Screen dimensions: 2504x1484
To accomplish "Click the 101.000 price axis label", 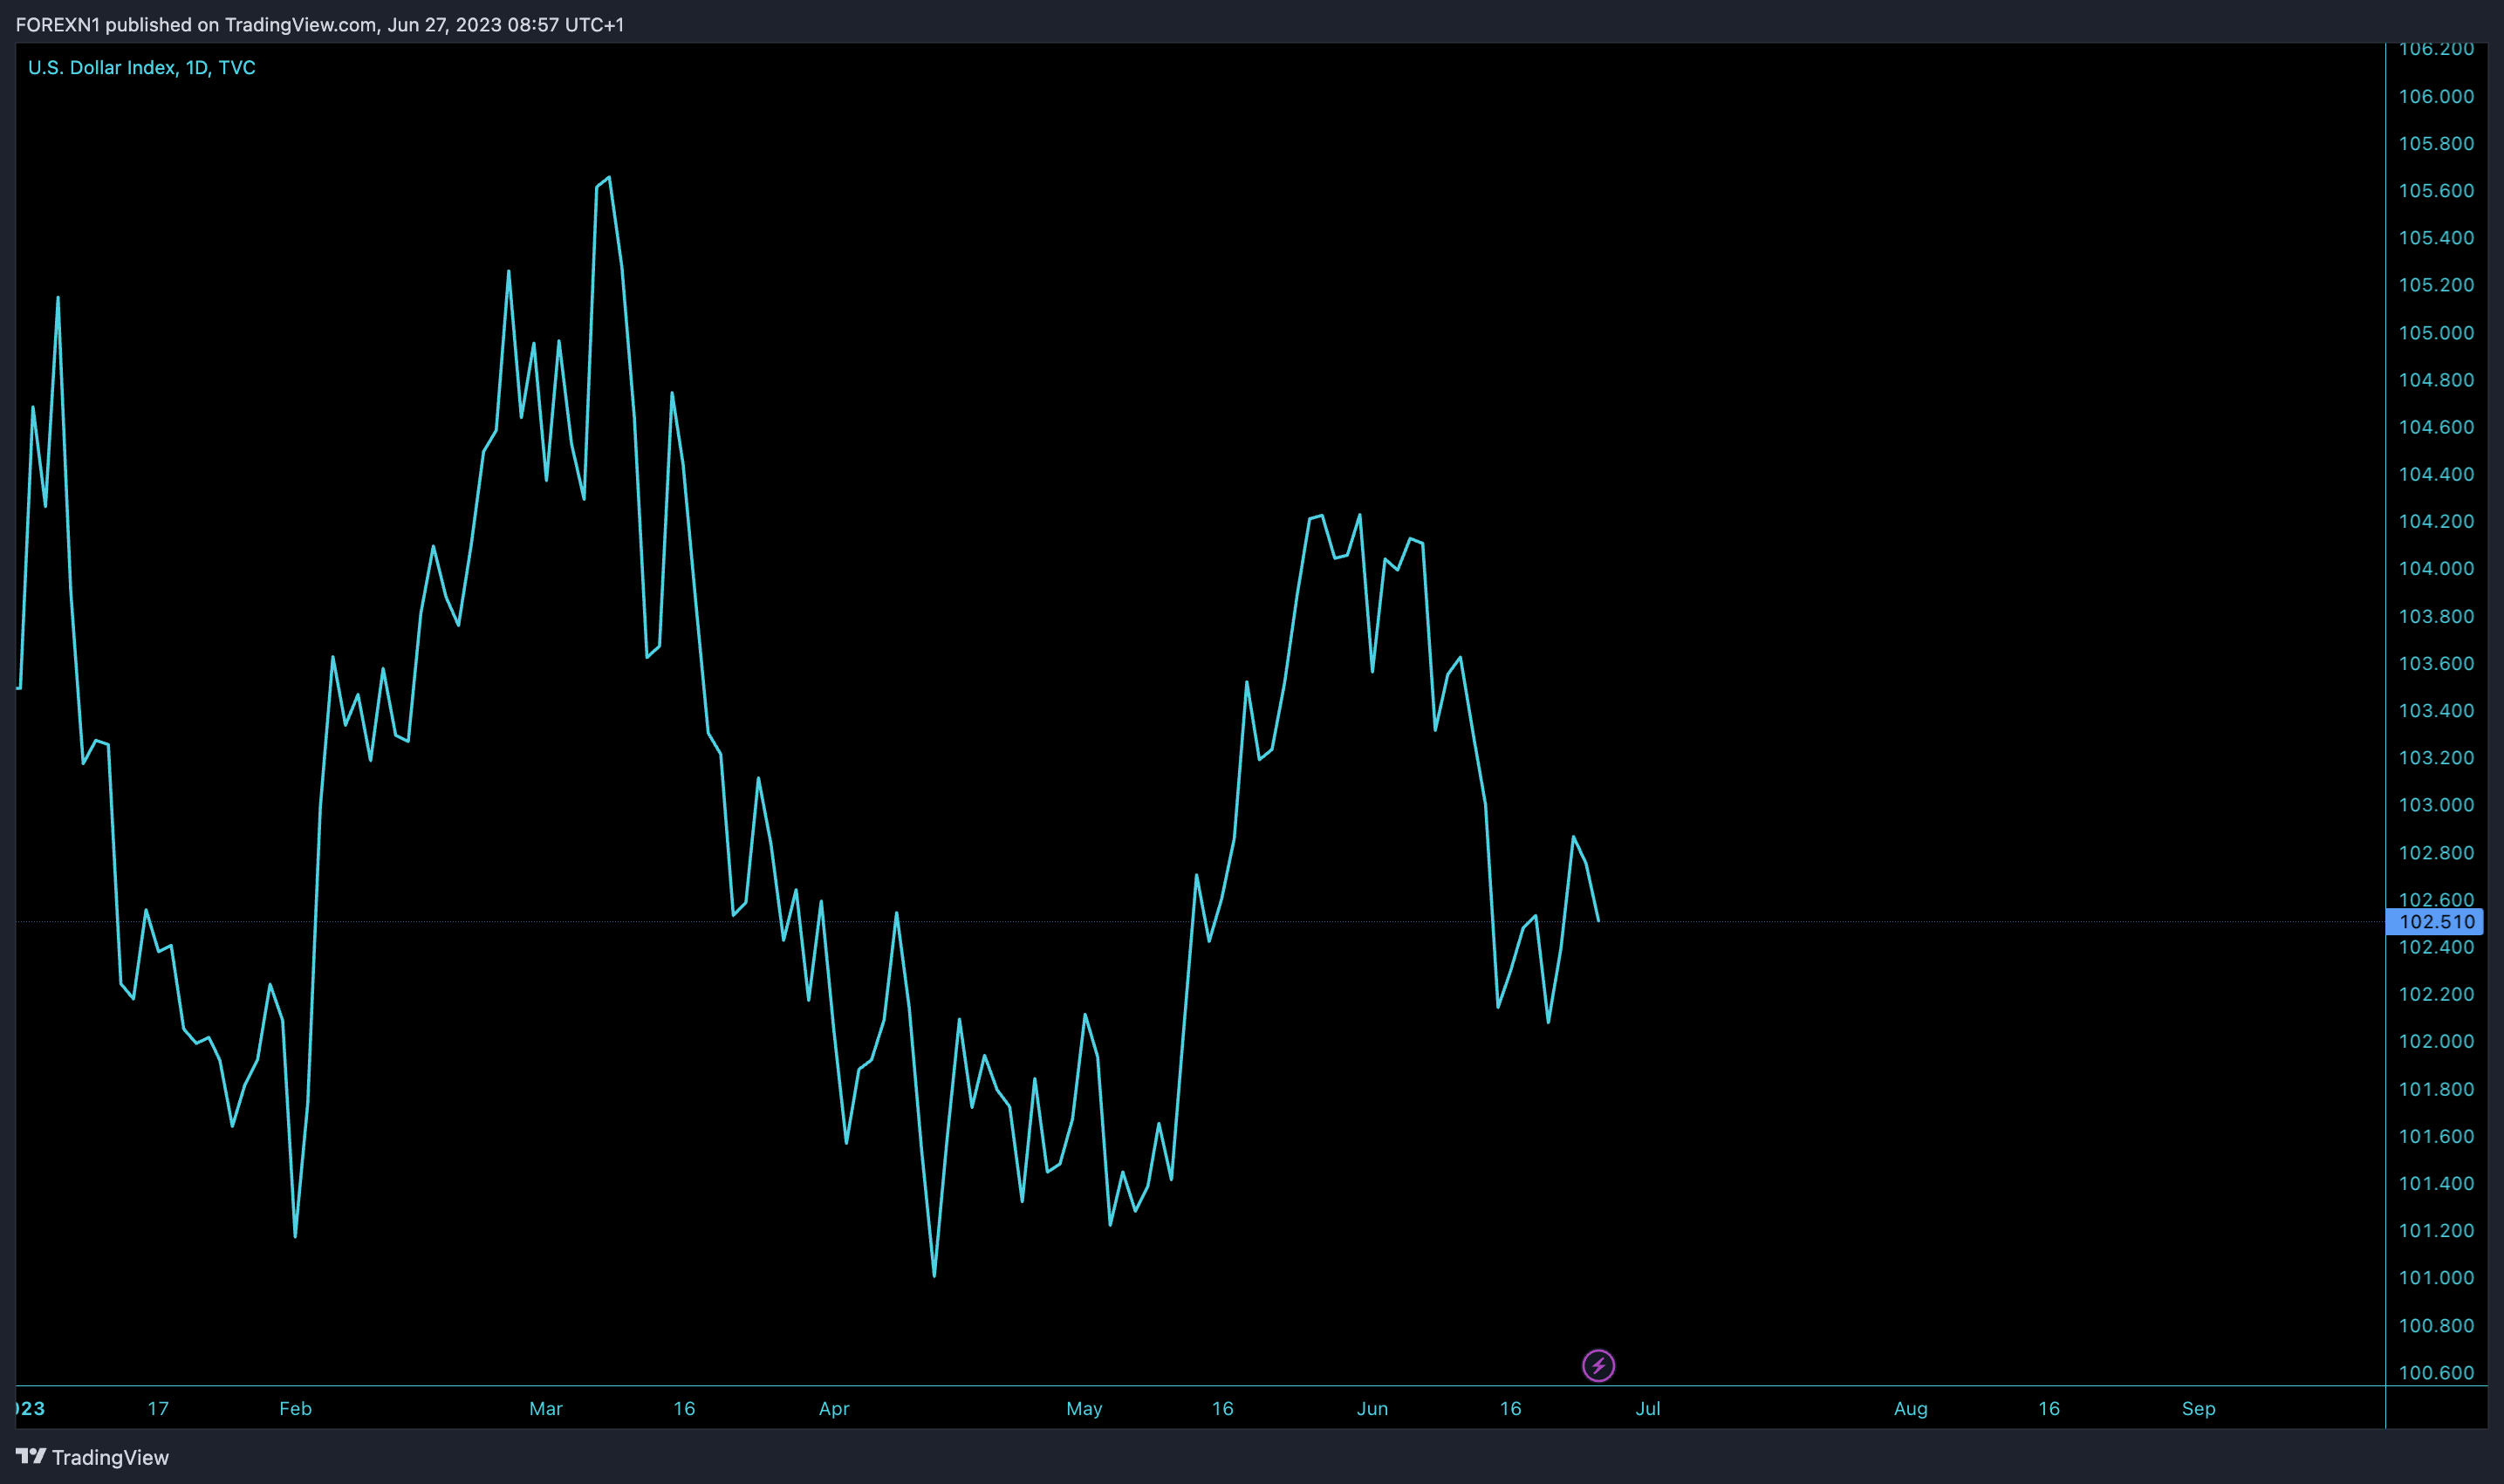I will tap(2436, 1277).
